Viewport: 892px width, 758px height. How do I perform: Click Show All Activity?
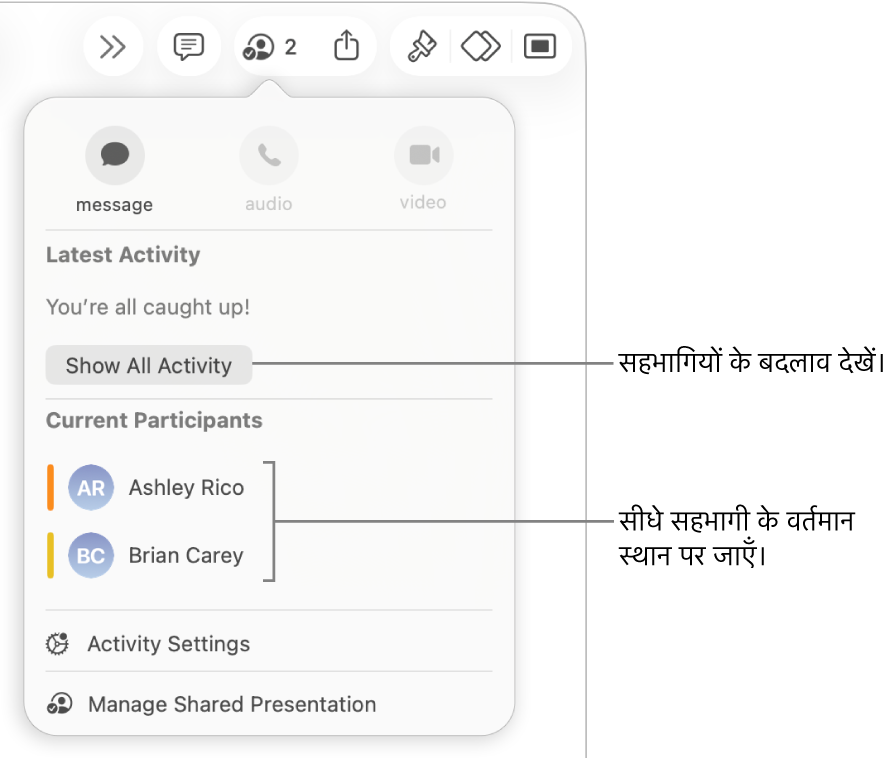click(x=148, y=365)
